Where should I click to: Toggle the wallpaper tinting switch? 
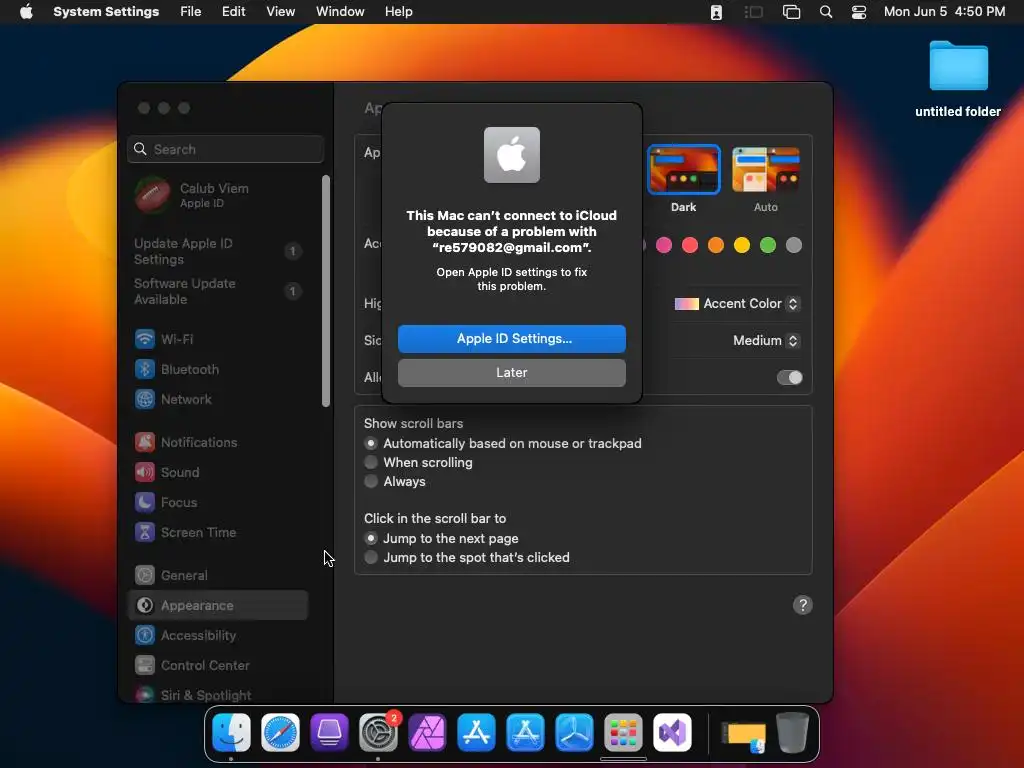(790, 377)
